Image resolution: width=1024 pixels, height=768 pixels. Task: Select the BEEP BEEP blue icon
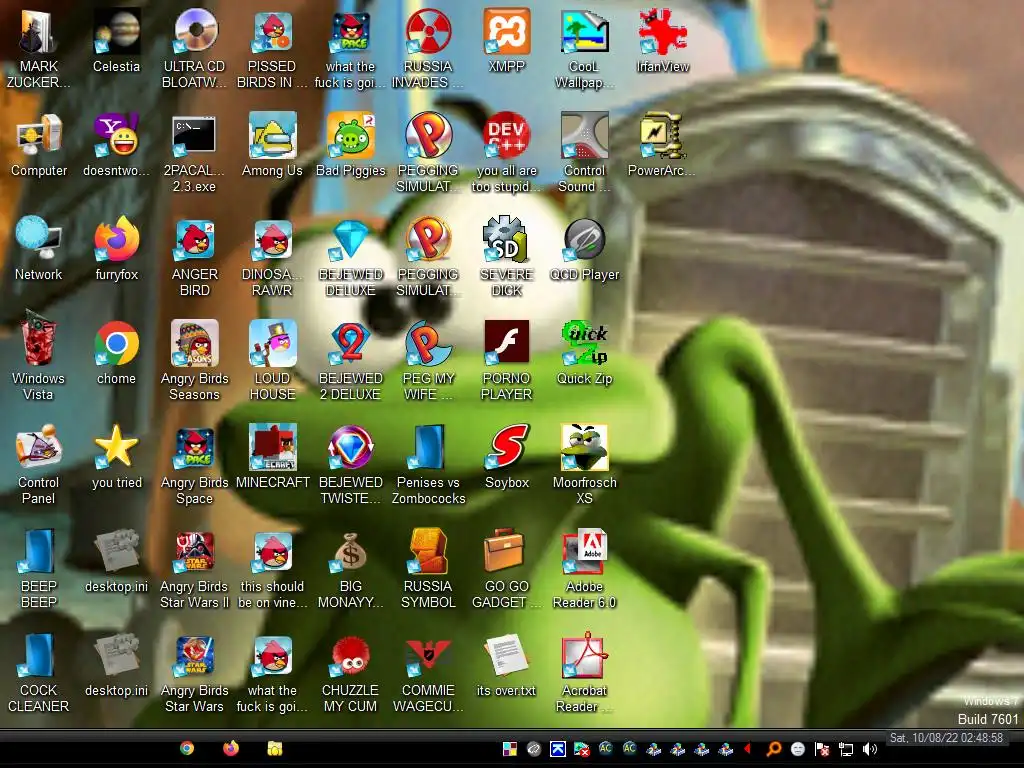(39, 568)
